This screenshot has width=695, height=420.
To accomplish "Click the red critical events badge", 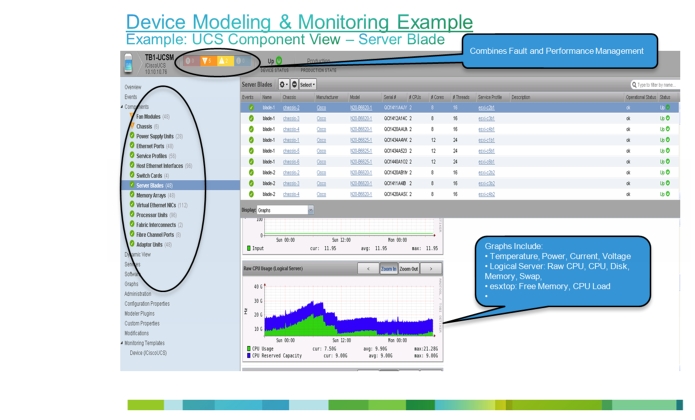I will [191, 61].
